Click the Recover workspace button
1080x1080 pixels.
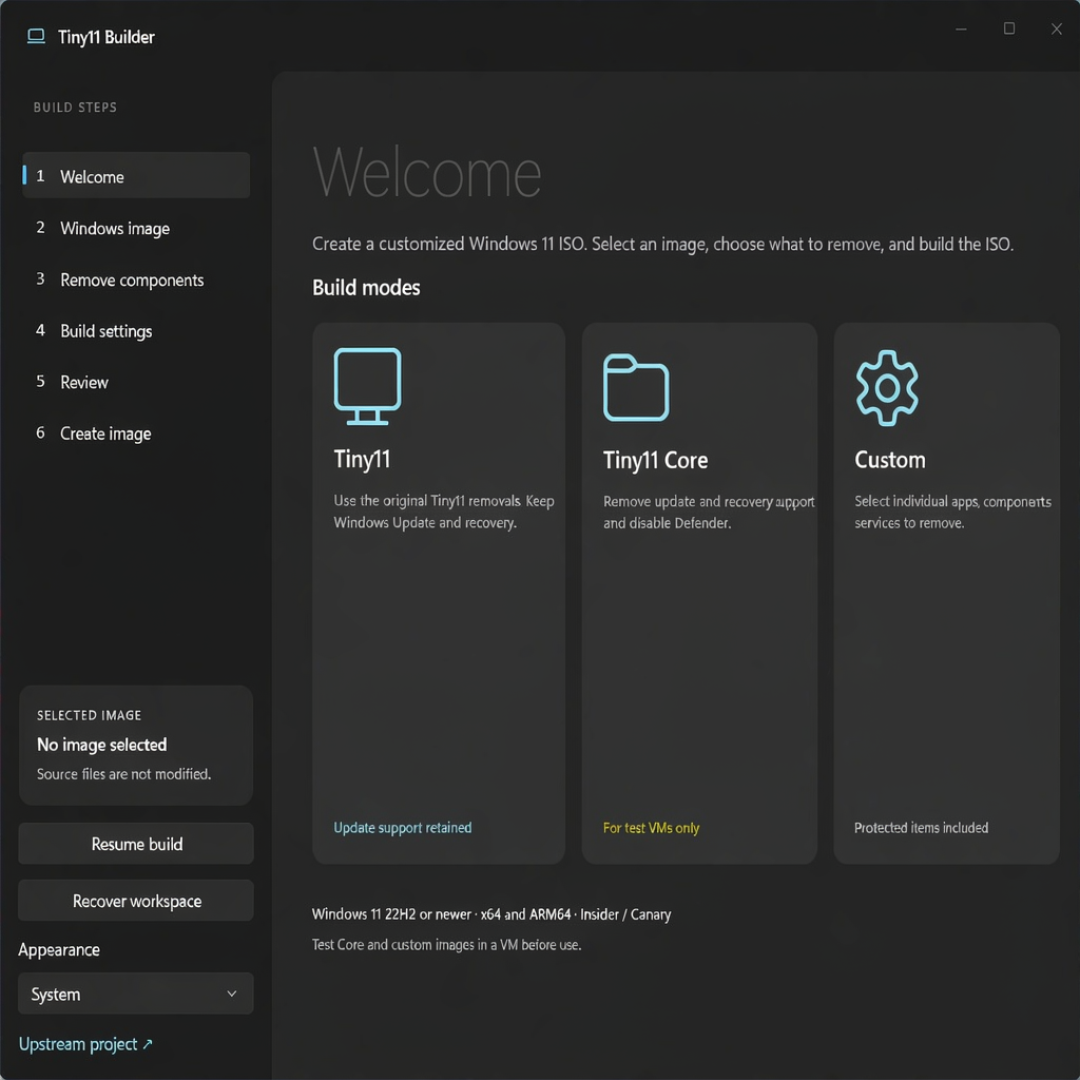[136, 901]
